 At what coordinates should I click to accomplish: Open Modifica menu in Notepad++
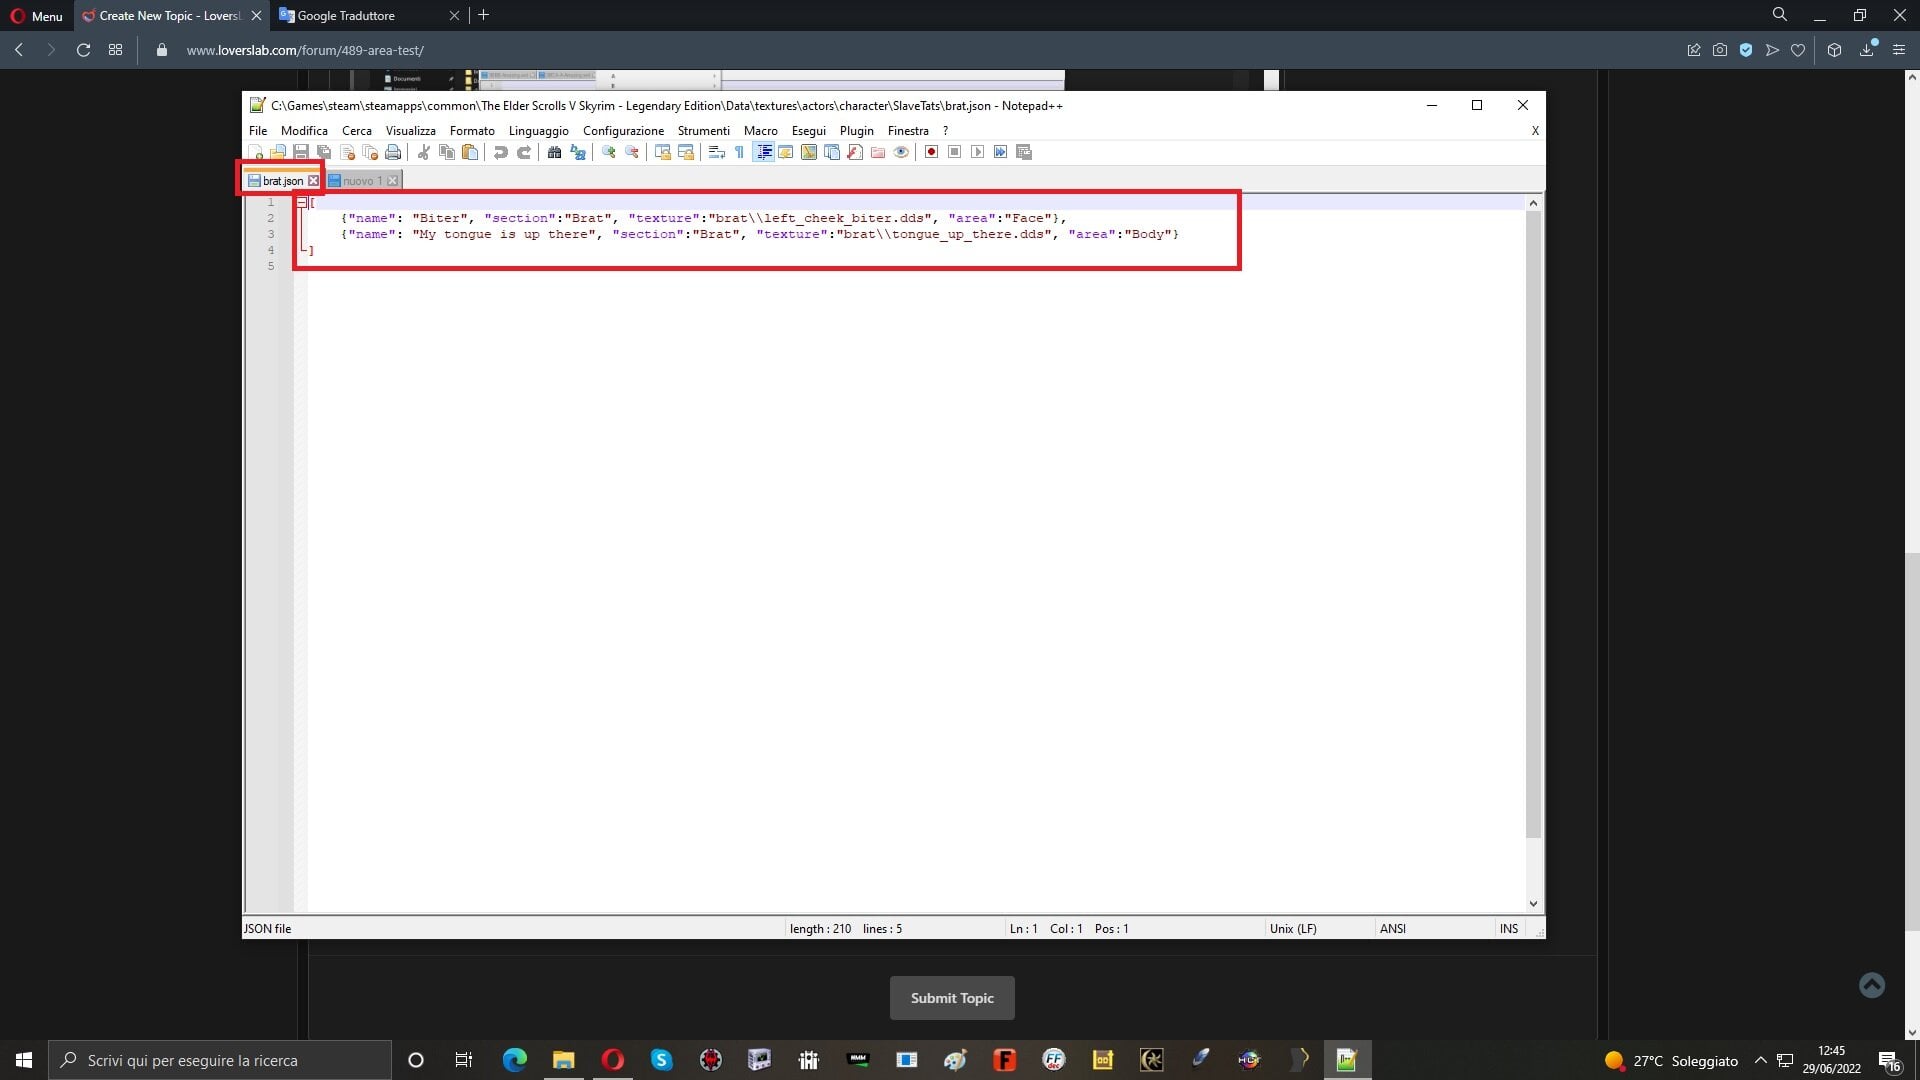pos(304,131)
